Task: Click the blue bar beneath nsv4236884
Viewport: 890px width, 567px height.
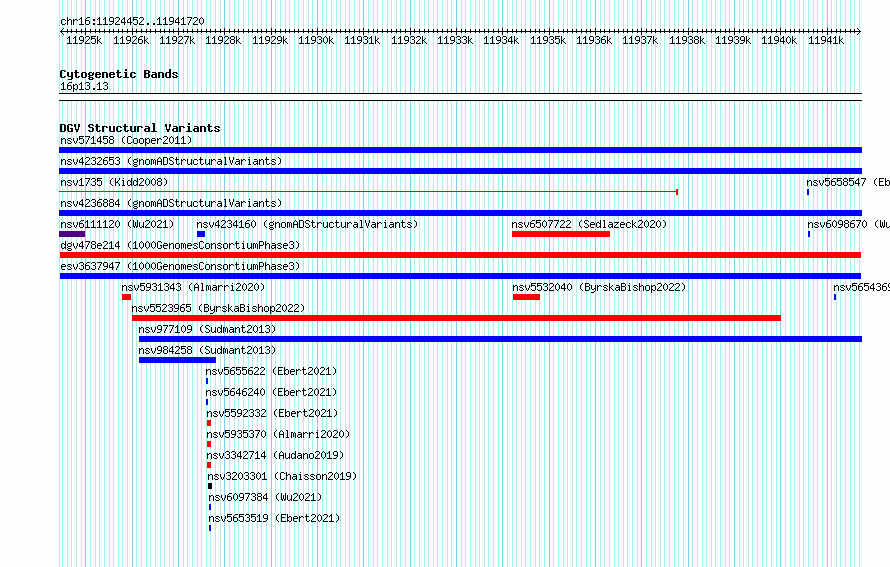Action: coord(460,213)
